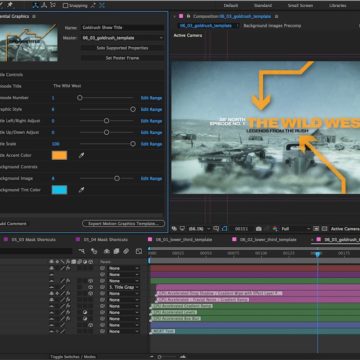Click the timeline layer search field
360x360 pixels.
coord(36,251)
